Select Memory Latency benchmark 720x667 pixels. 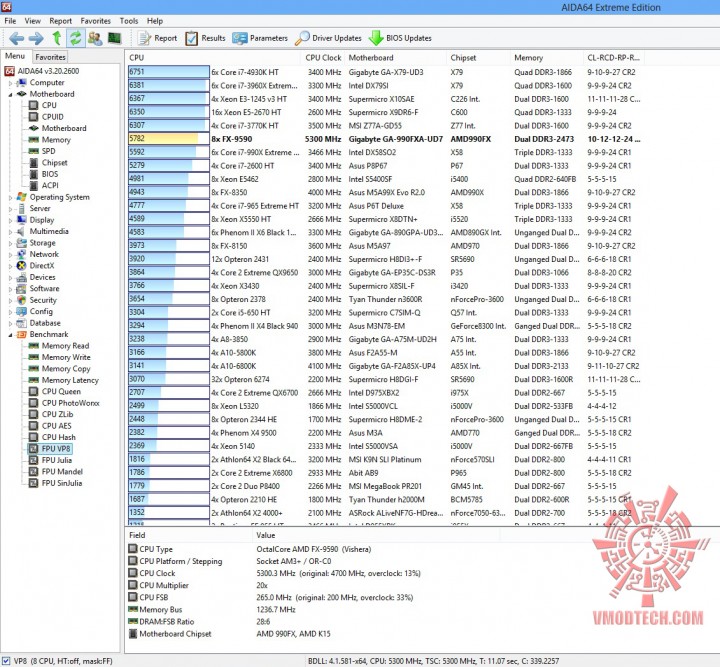click(x=70, y=380)
